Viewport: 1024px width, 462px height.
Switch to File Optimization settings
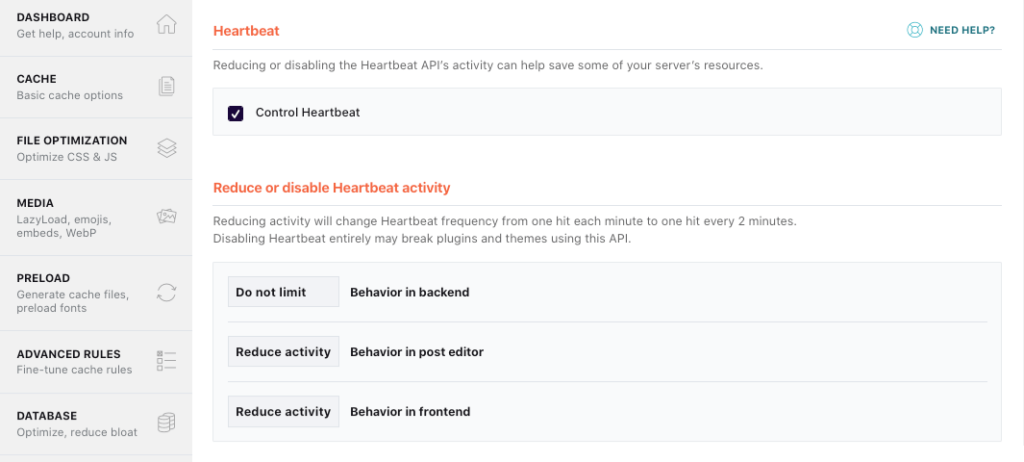(x=72, y=148)
